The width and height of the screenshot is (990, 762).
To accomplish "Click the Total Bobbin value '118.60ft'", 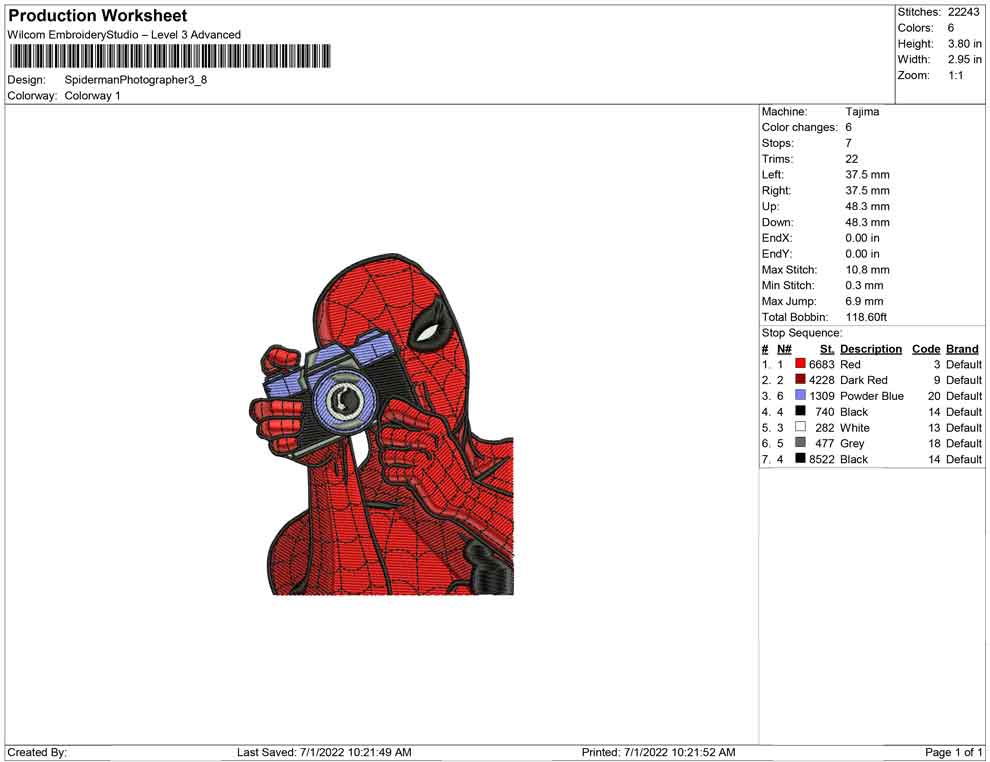I will tap(866, 317).
